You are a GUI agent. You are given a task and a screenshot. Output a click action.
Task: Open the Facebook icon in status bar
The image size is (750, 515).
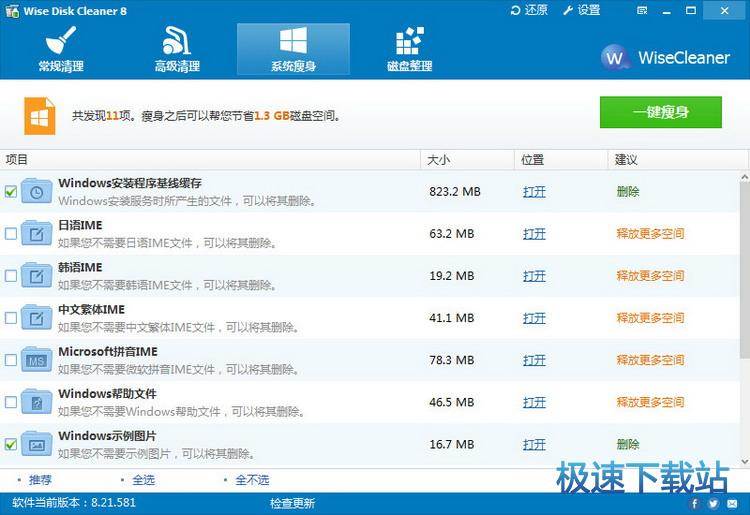[695, 503]
